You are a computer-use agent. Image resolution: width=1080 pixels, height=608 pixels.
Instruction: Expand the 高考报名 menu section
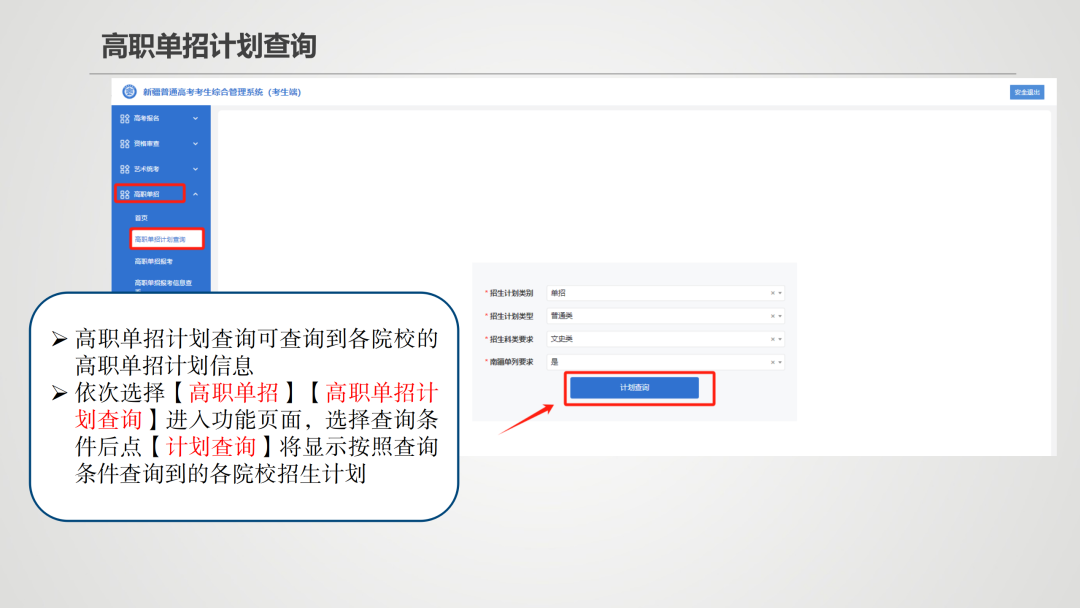coord(193,120)
